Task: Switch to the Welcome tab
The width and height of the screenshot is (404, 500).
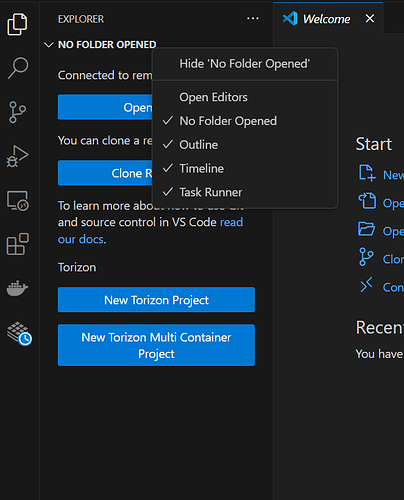Action: point(326,19)
